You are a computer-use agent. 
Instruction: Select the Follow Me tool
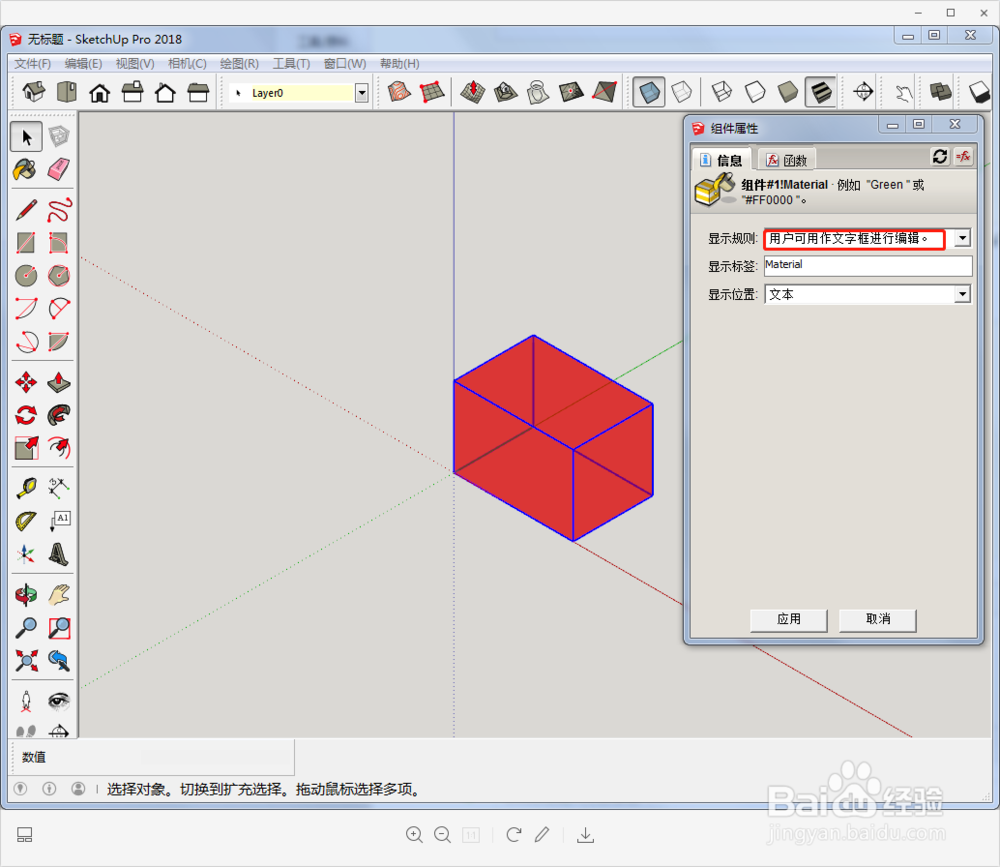59,415
